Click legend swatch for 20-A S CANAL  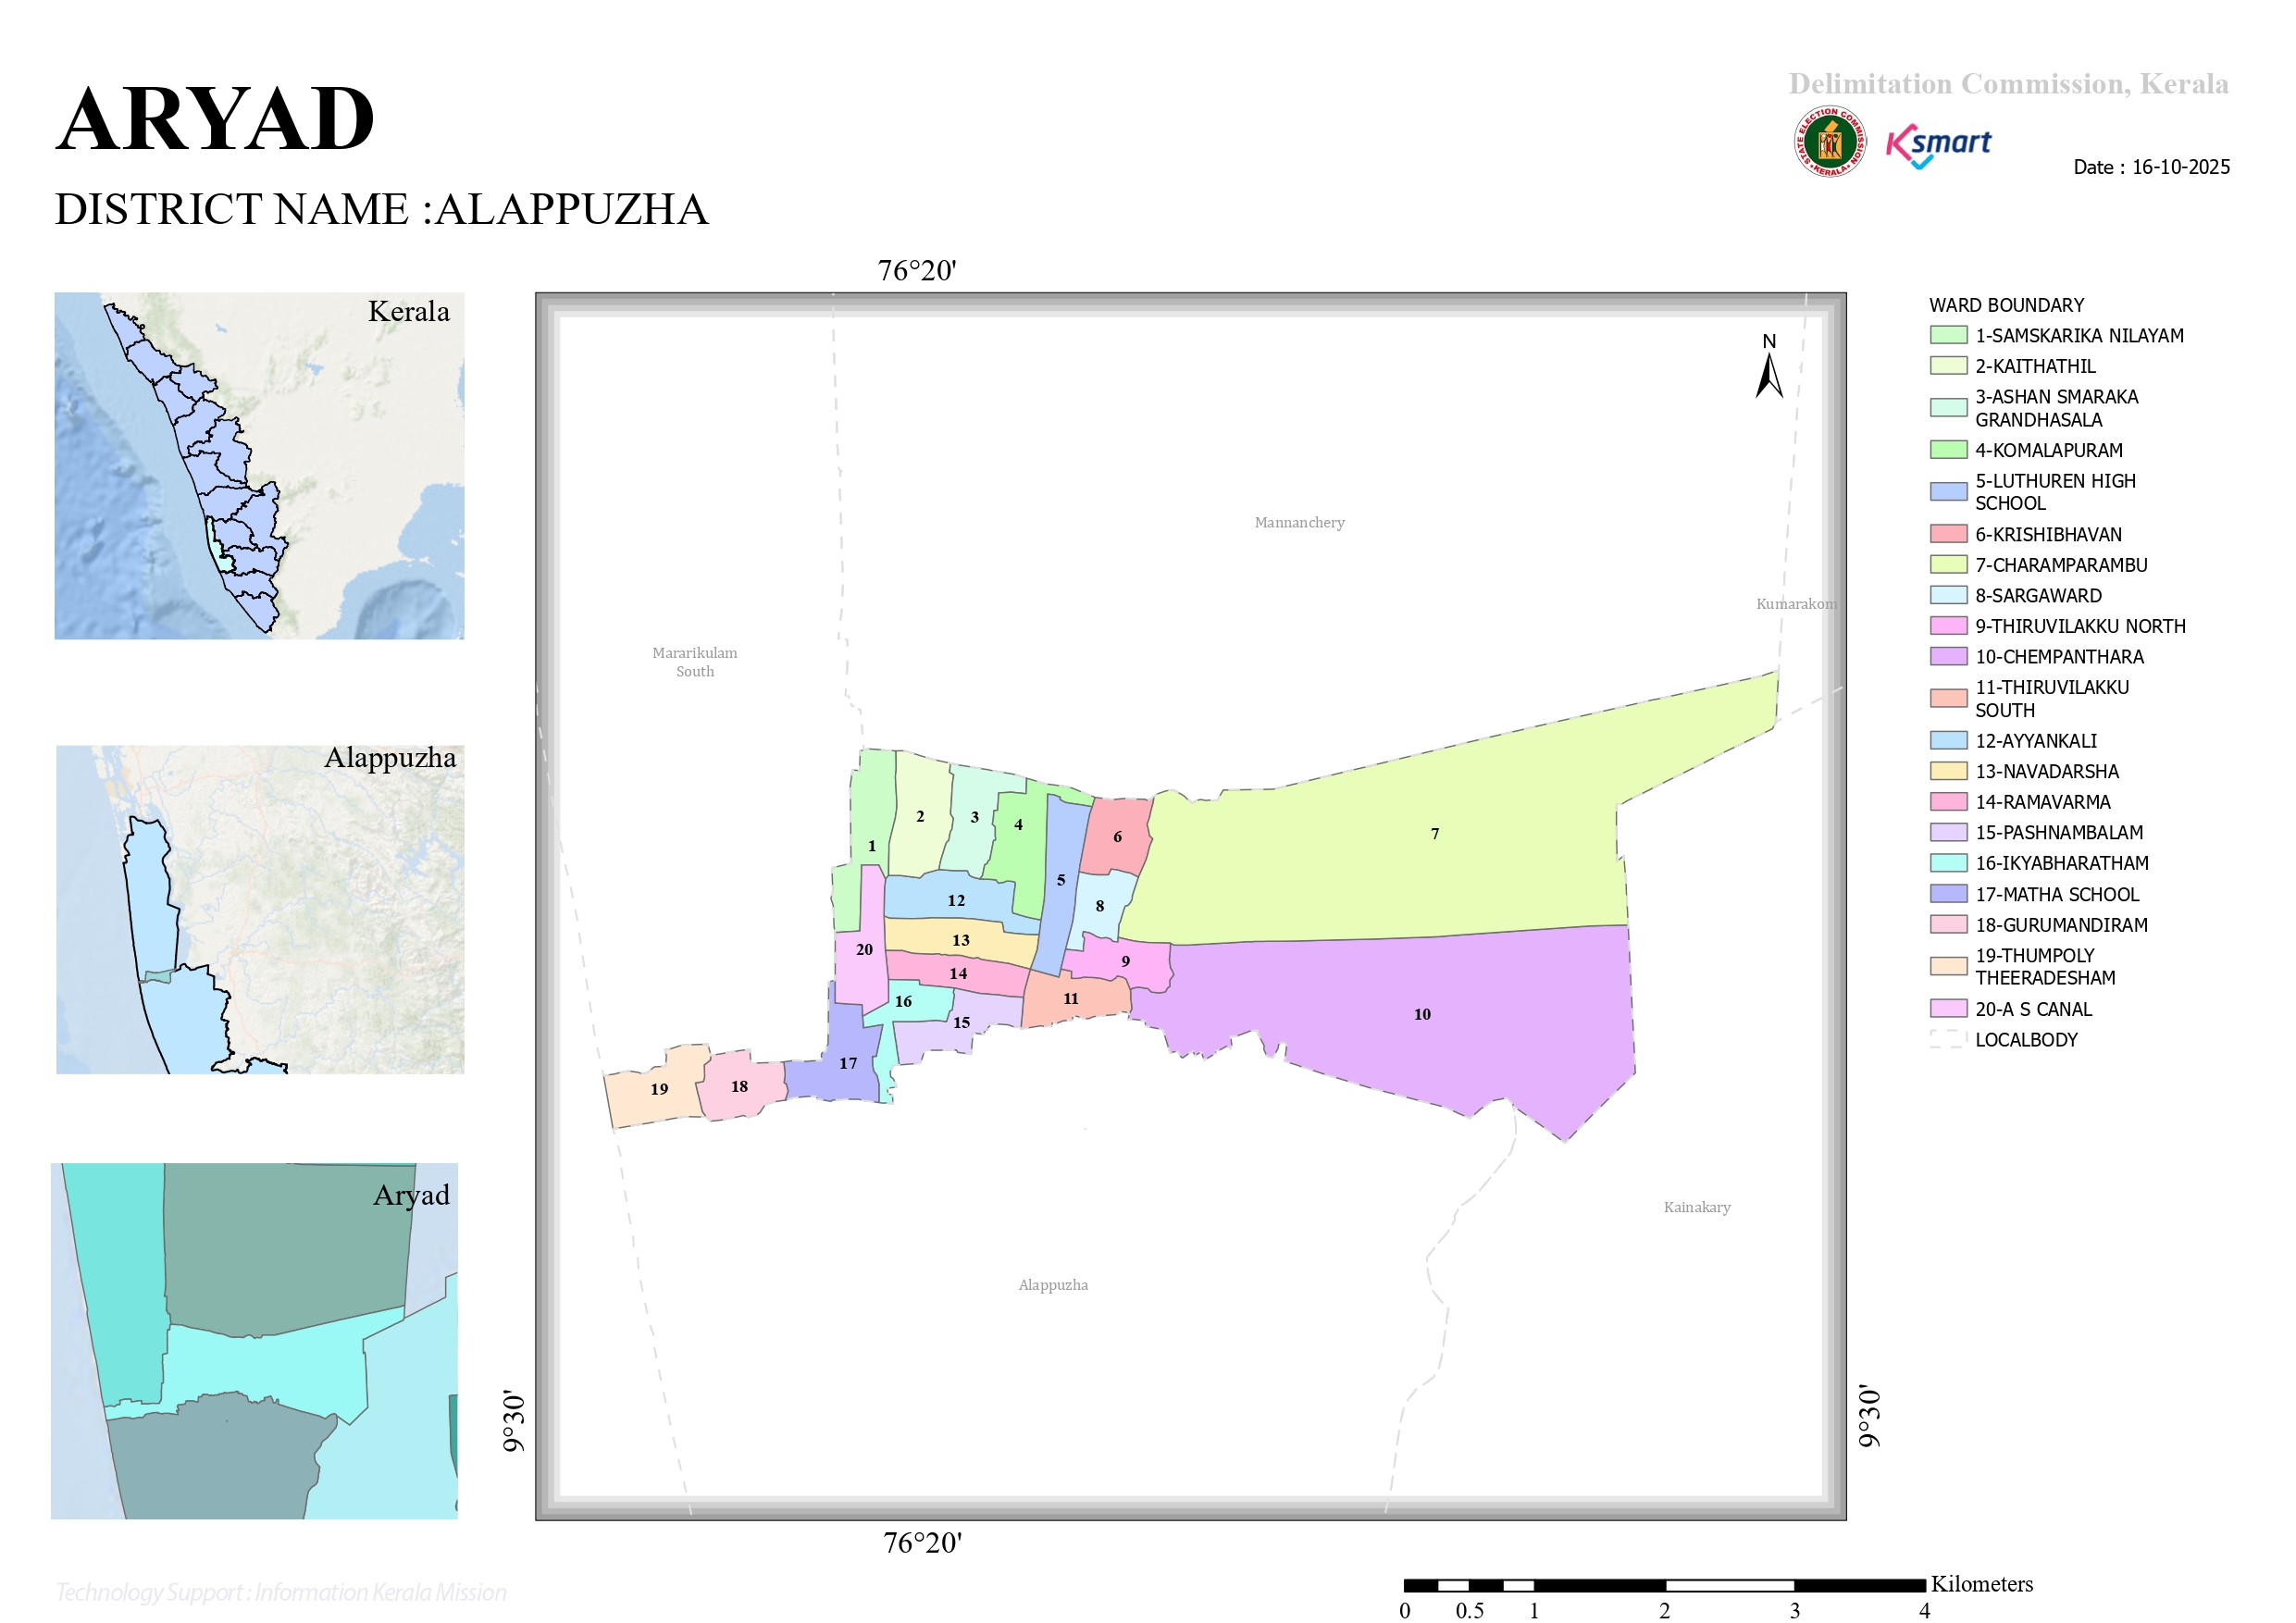point(1948,1009)
